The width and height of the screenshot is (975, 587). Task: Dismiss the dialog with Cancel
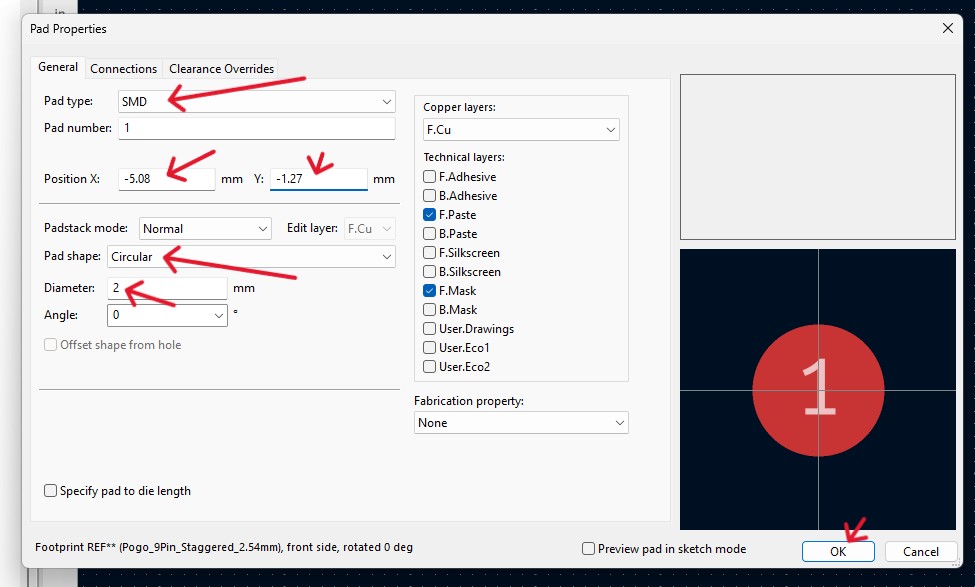919,550
